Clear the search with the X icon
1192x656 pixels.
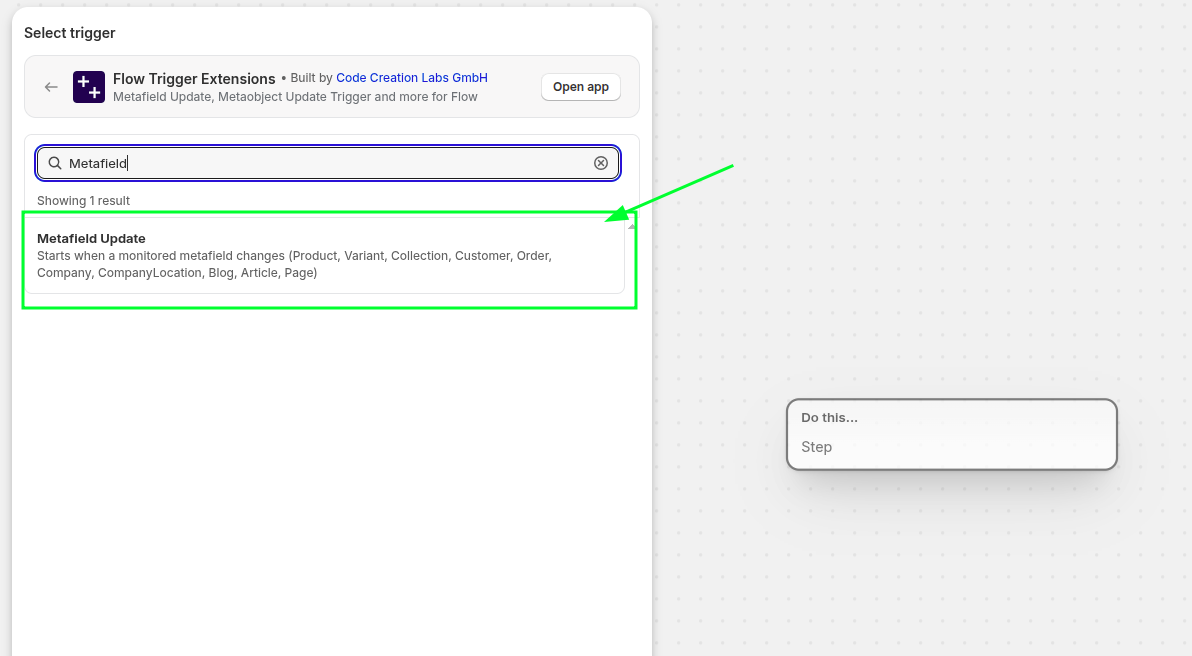tap(601, 163)
